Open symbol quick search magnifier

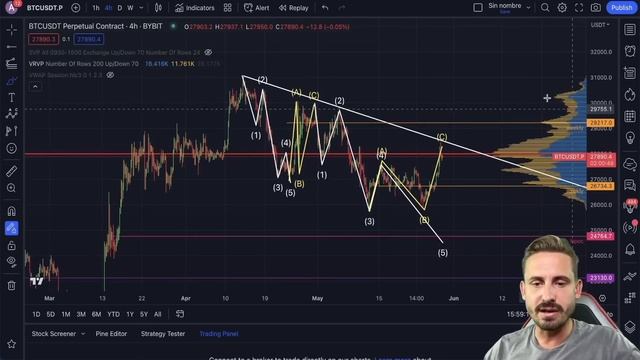545,8
